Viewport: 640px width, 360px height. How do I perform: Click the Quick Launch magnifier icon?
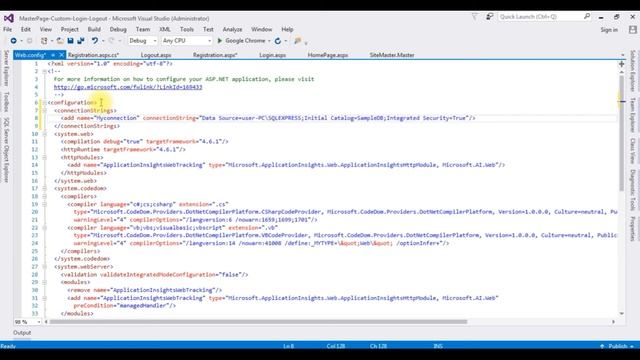587,16
